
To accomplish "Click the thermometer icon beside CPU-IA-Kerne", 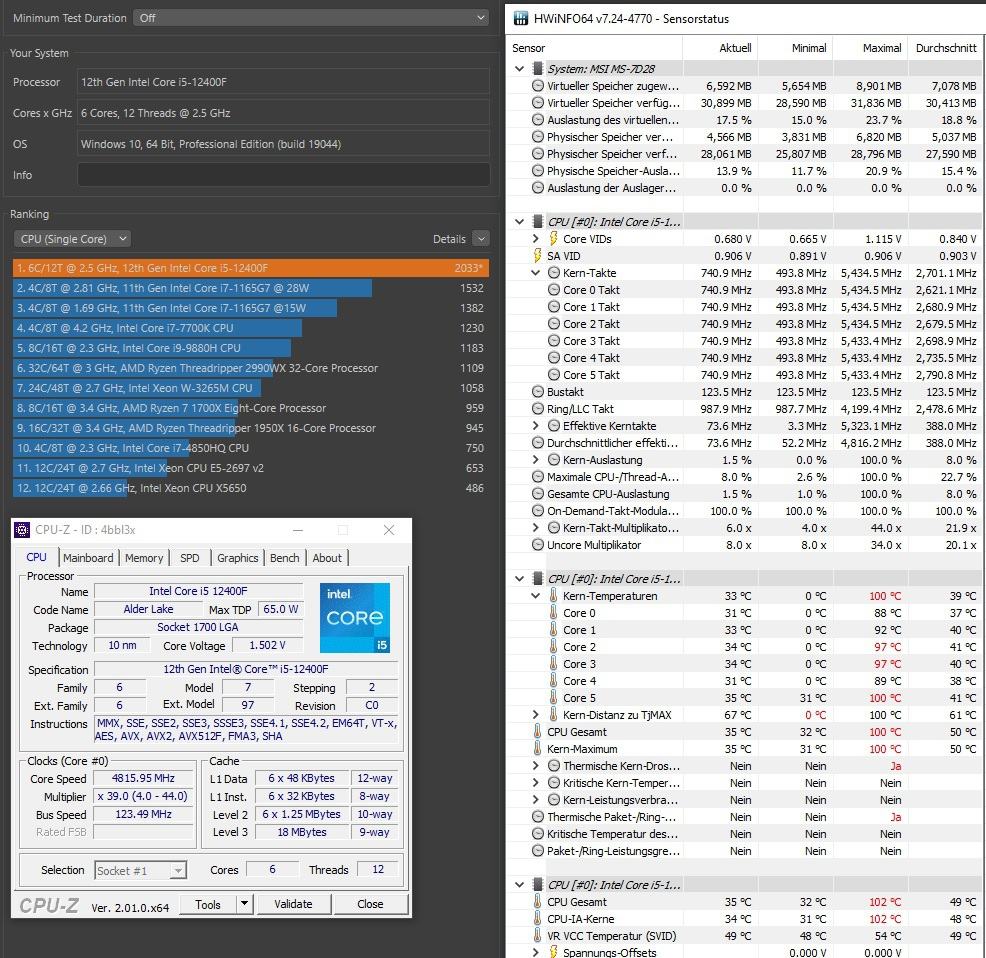I will coord(538,918).
